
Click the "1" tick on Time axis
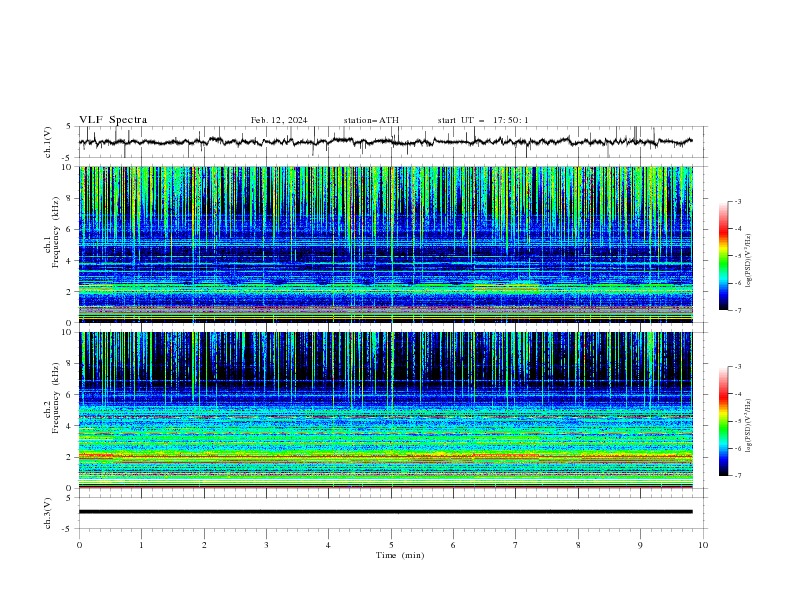click(x=141, y=545)
